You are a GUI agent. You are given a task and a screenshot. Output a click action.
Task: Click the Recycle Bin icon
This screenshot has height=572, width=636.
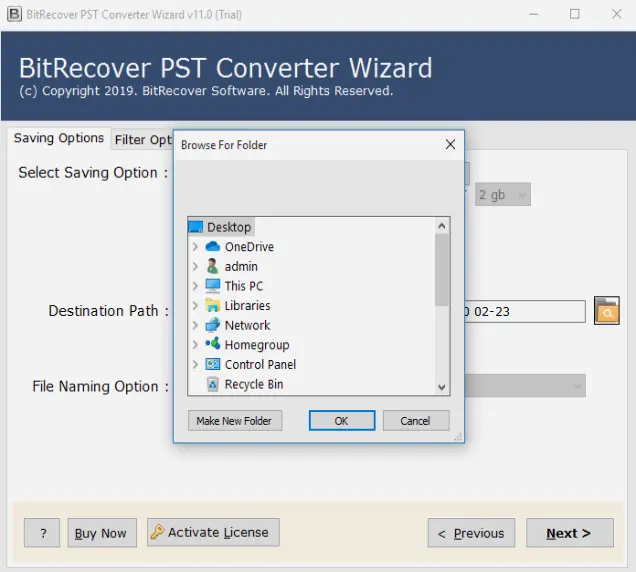click(212, 384)
